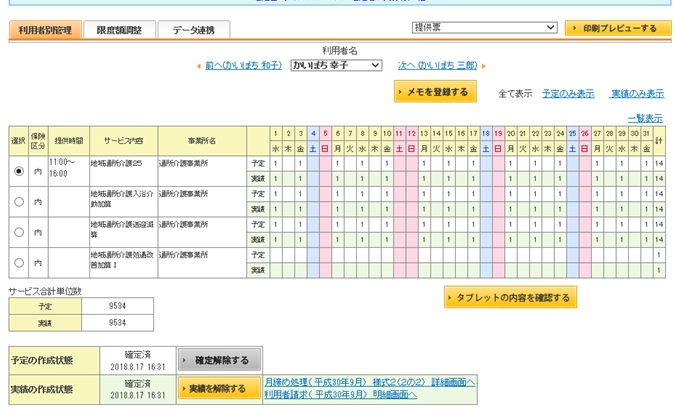Go to next user 次へ(かいぽち 三郎)
Screen dimensions: 675x411
click(x=437, y=65)
